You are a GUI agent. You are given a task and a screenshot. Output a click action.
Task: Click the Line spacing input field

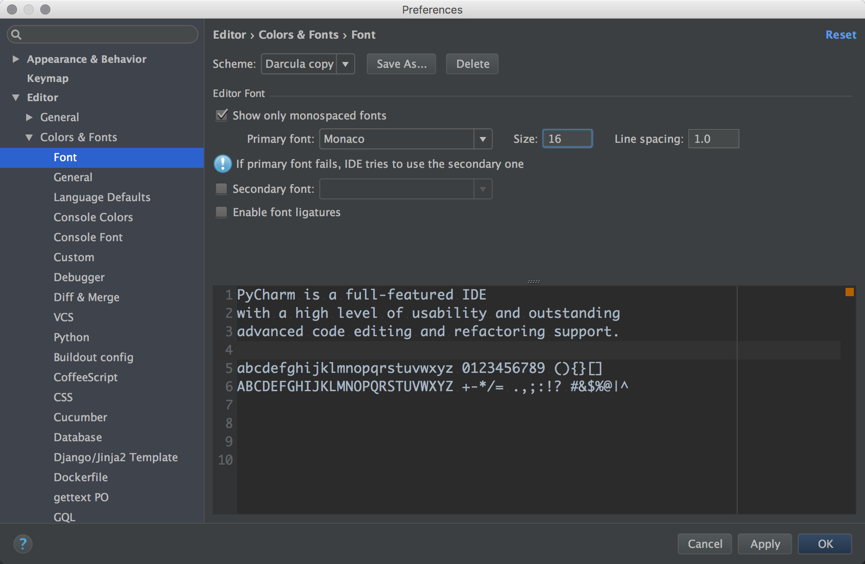click(x=713, y=139)
